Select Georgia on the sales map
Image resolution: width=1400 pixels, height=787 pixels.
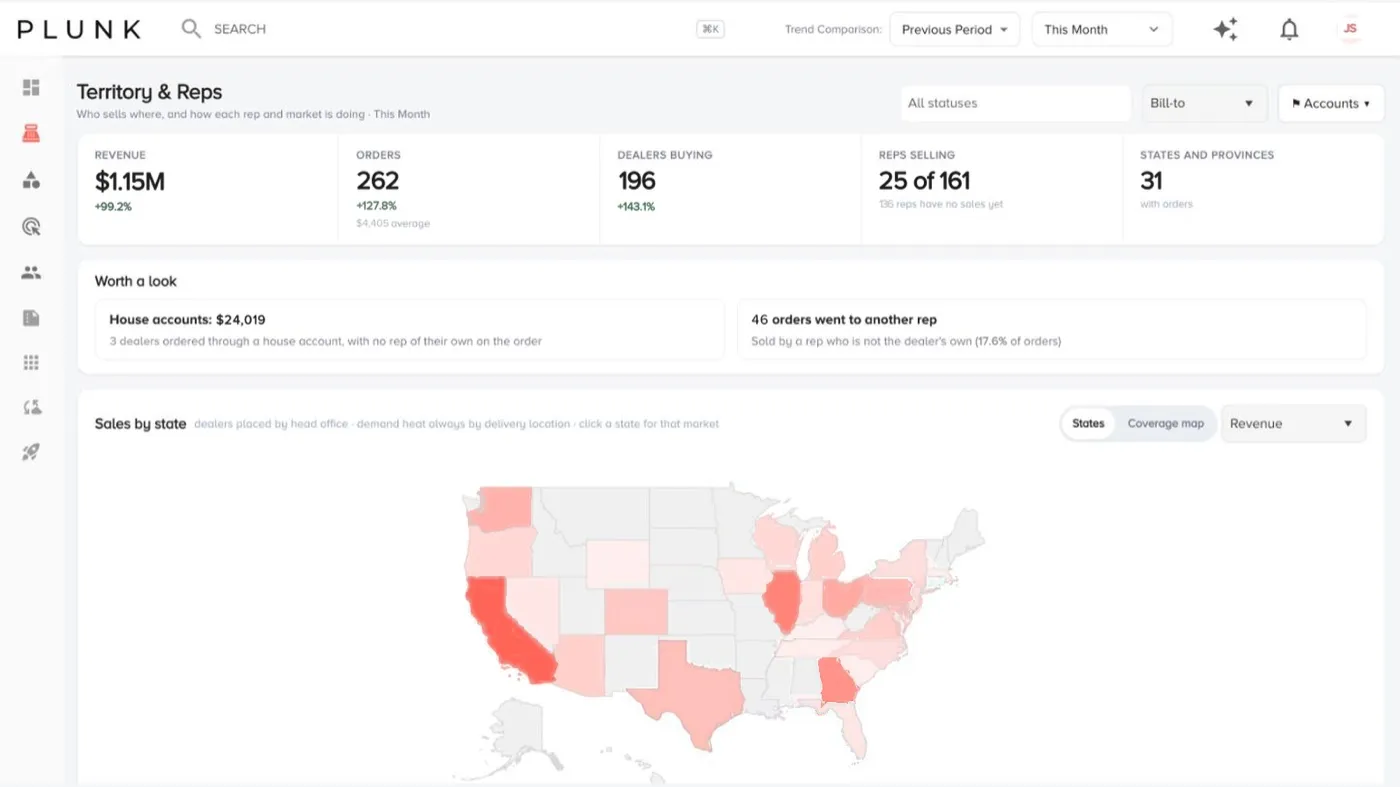click(839, 681)
